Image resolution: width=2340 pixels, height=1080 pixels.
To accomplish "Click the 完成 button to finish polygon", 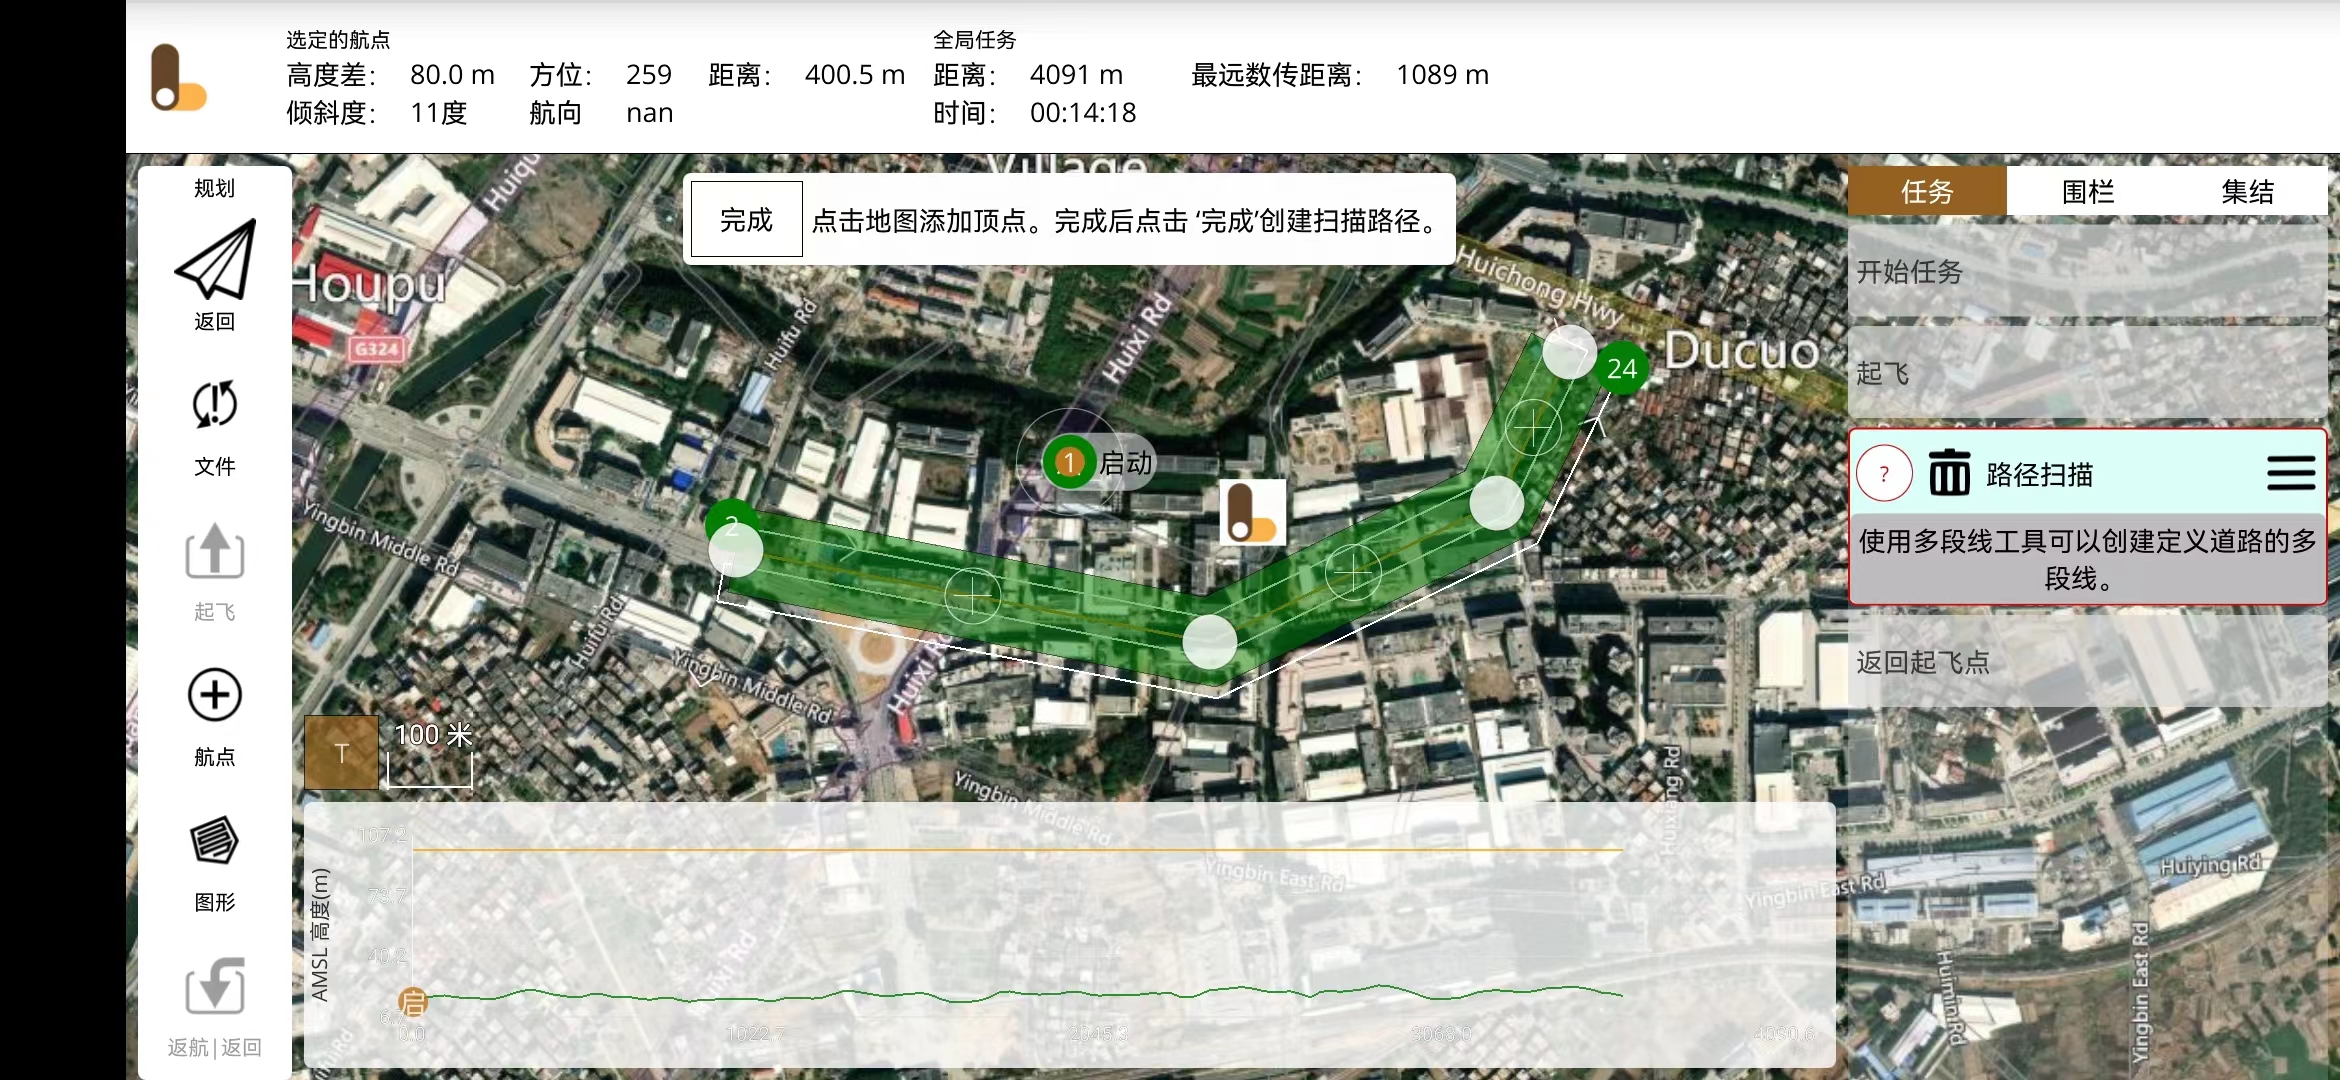I will click(746, 219).
